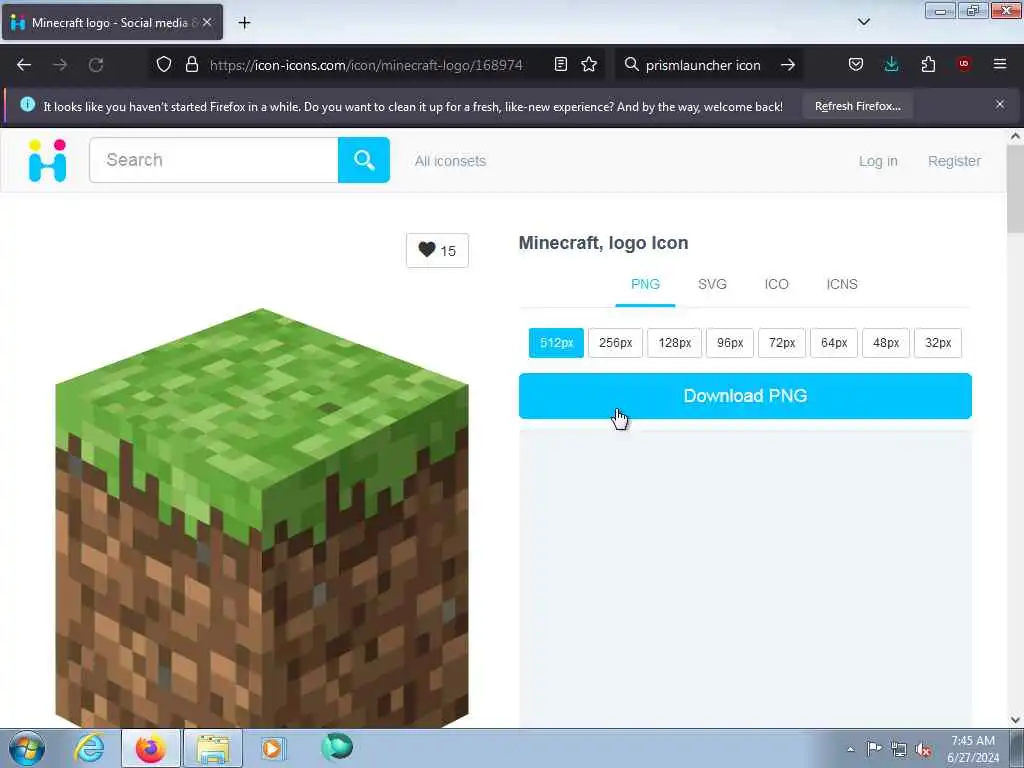Open Action Center flag icon

[x=874, y=748]
